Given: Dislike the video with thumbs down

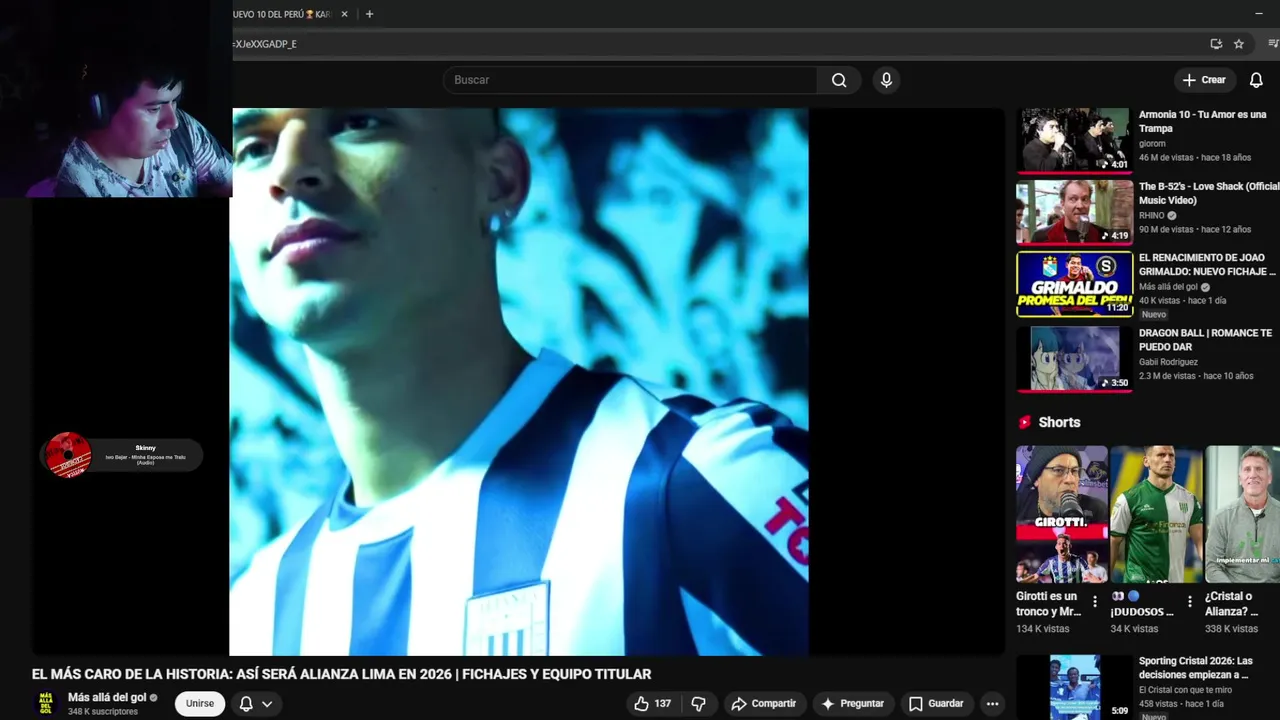Looking at the screenshot, I should [699, 704].
